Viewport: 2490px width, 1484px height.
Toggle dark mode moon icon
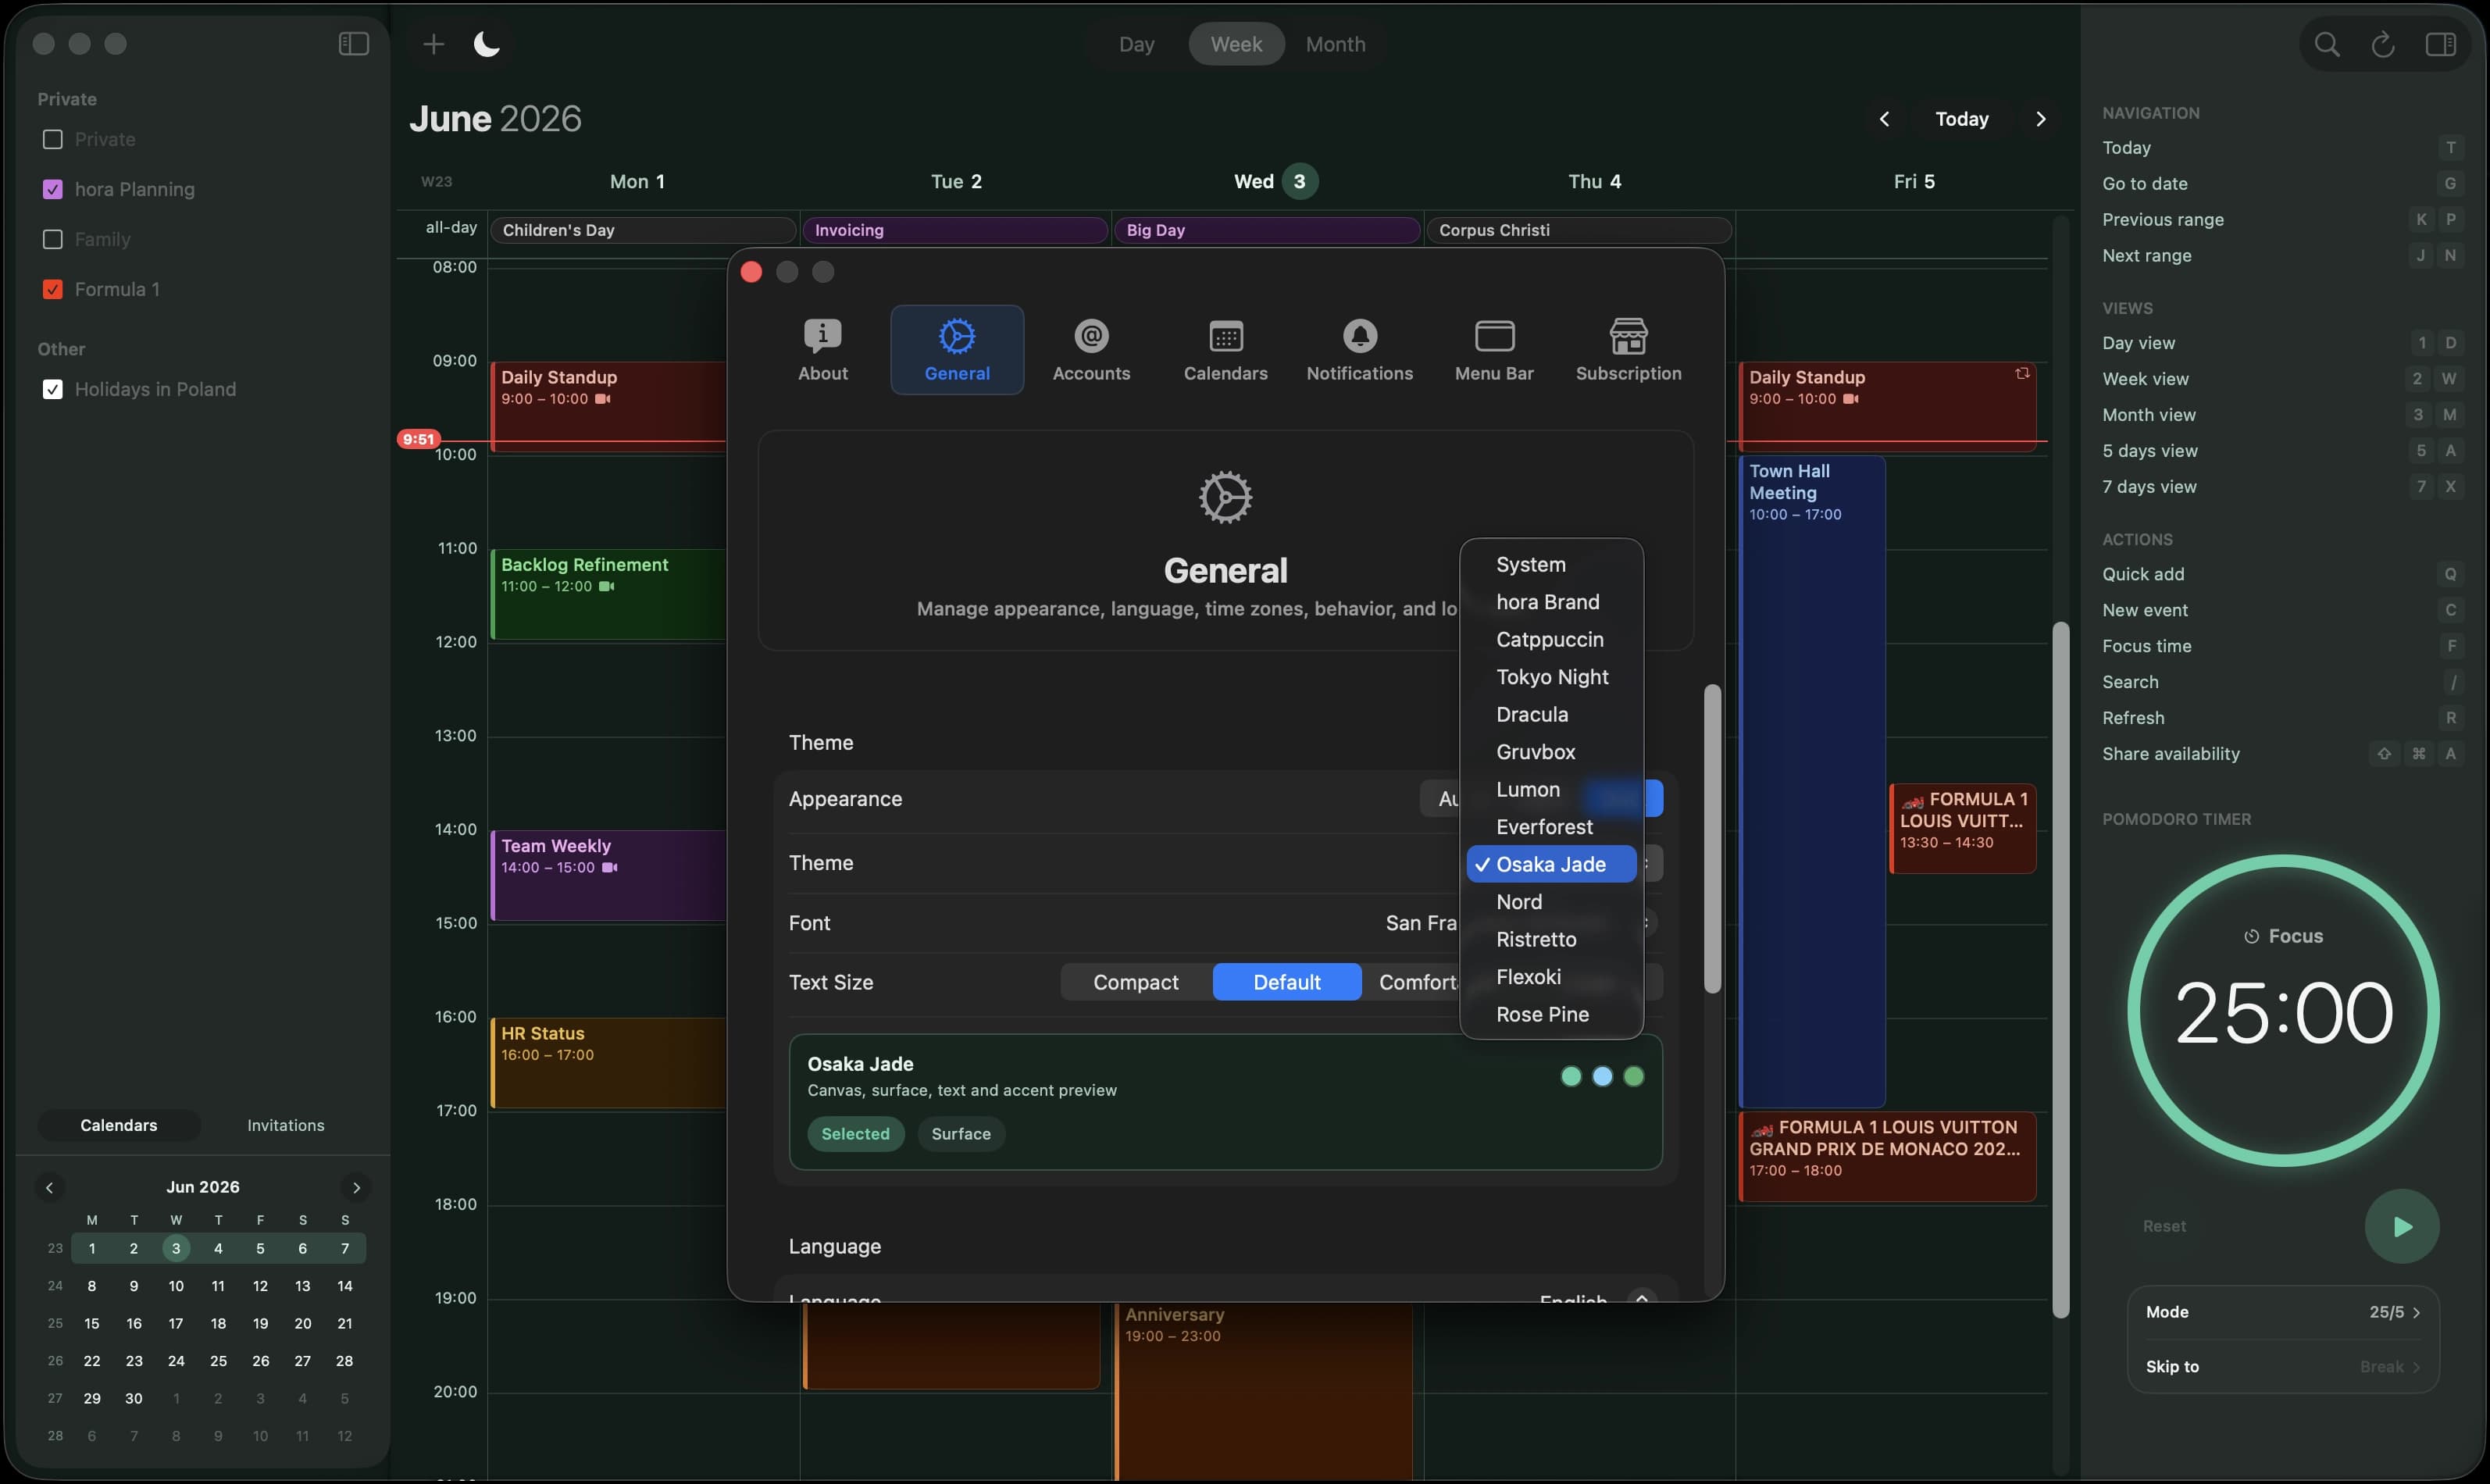486,44
